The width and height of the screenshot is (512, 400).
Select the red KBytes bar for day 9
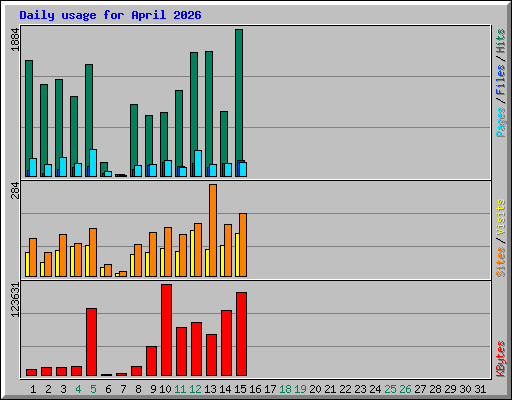(x=151, y=361)
